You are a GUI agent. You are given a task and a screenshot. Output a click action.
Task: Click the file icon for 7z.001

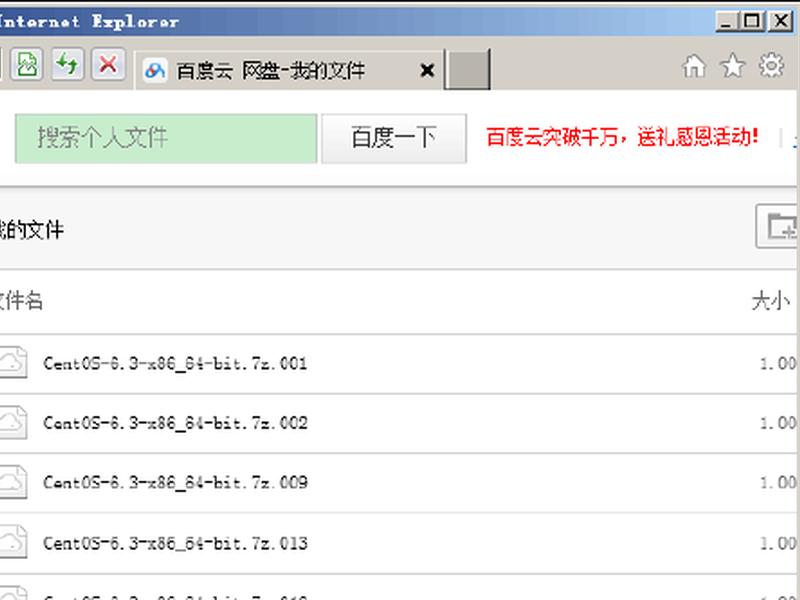13,362
